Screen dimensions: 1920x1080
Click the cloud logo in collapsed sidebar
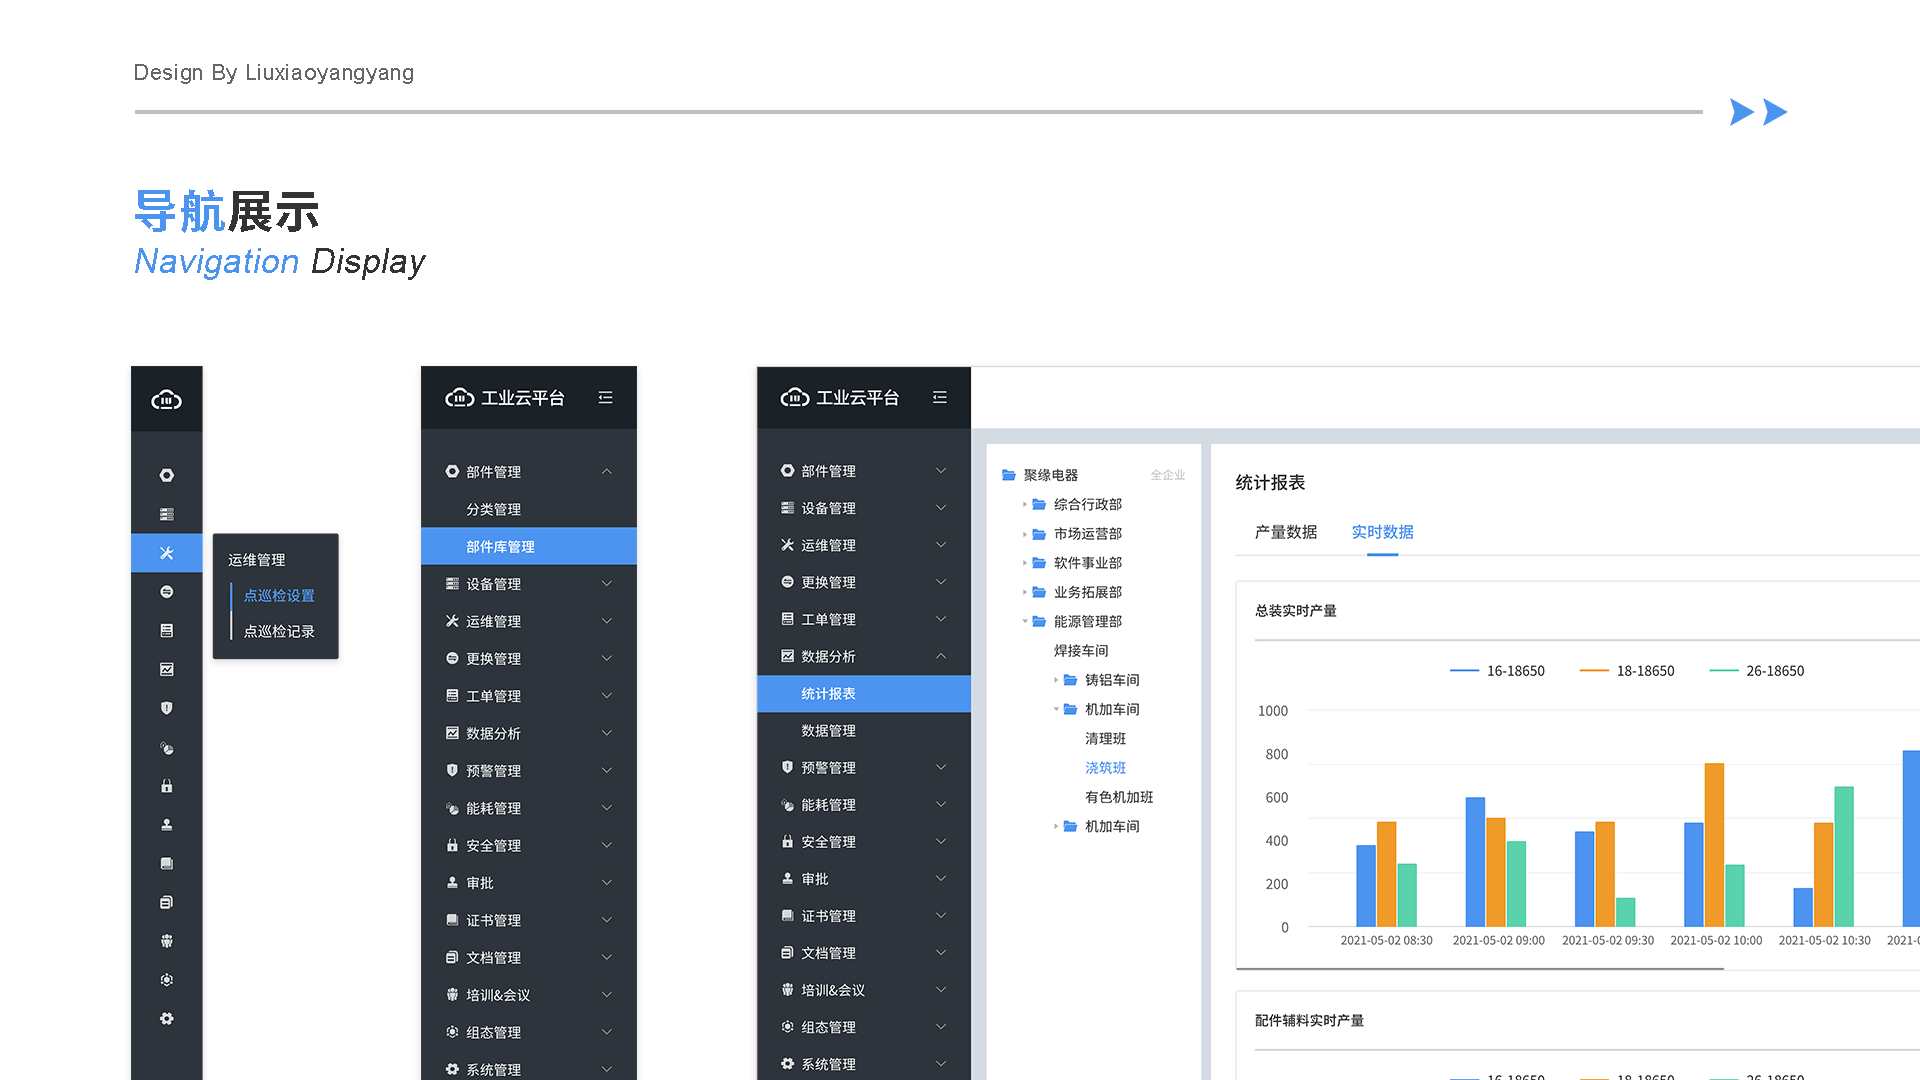pos(166,400)
